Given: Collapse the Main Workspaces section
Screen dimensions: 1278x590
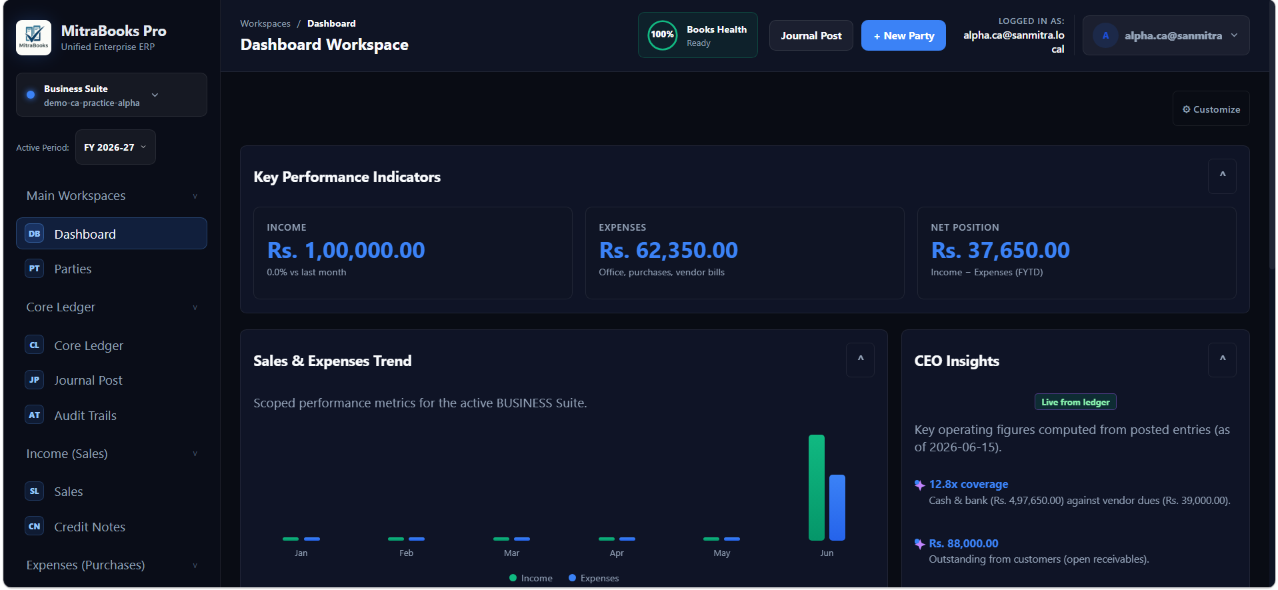Looking at the screenshot, I should 195,196.
